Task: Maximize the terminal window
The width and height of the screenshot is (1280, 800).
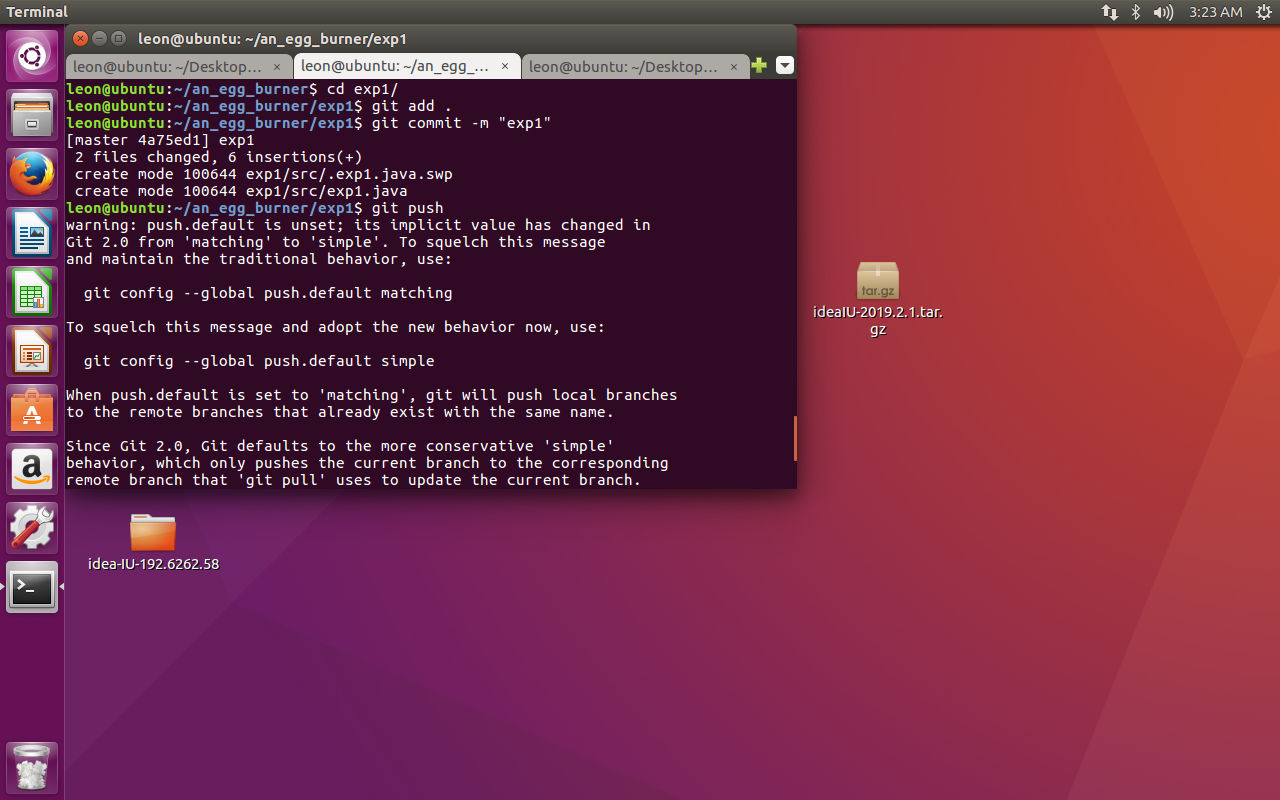Action: 119,38
